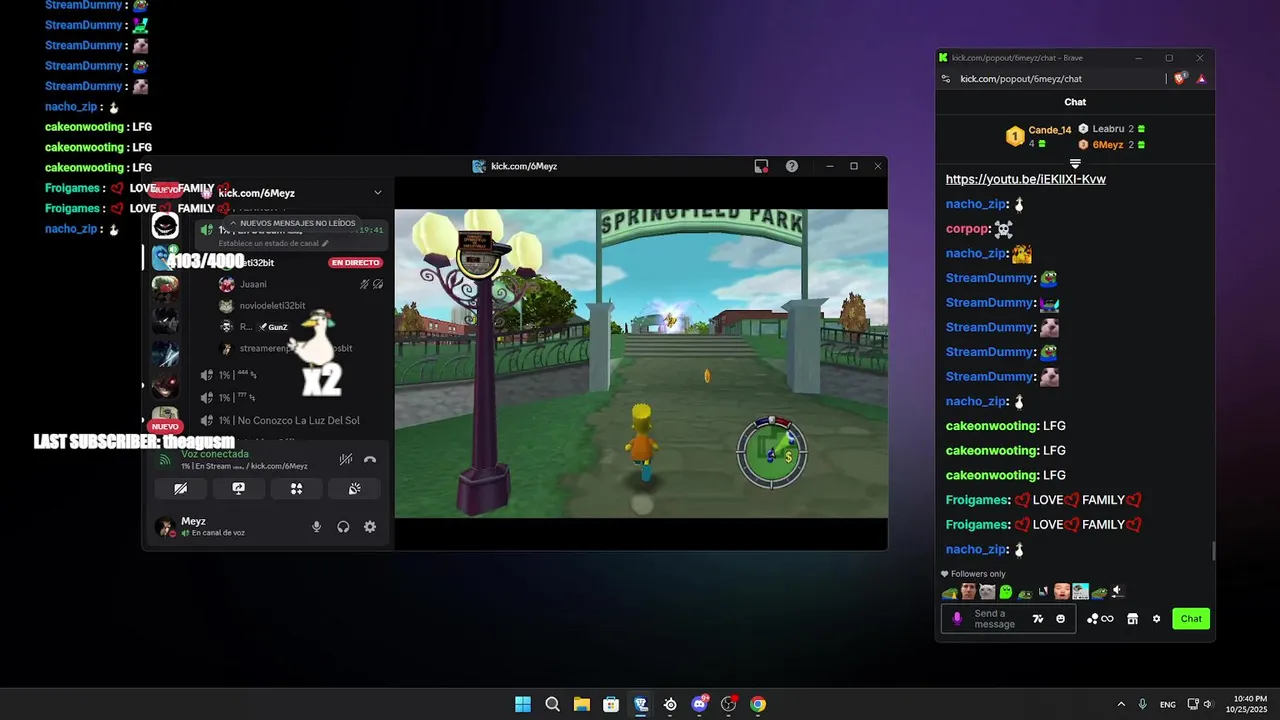
Task: Open Discord soundboard button
Action: click(x=354, y=489)
